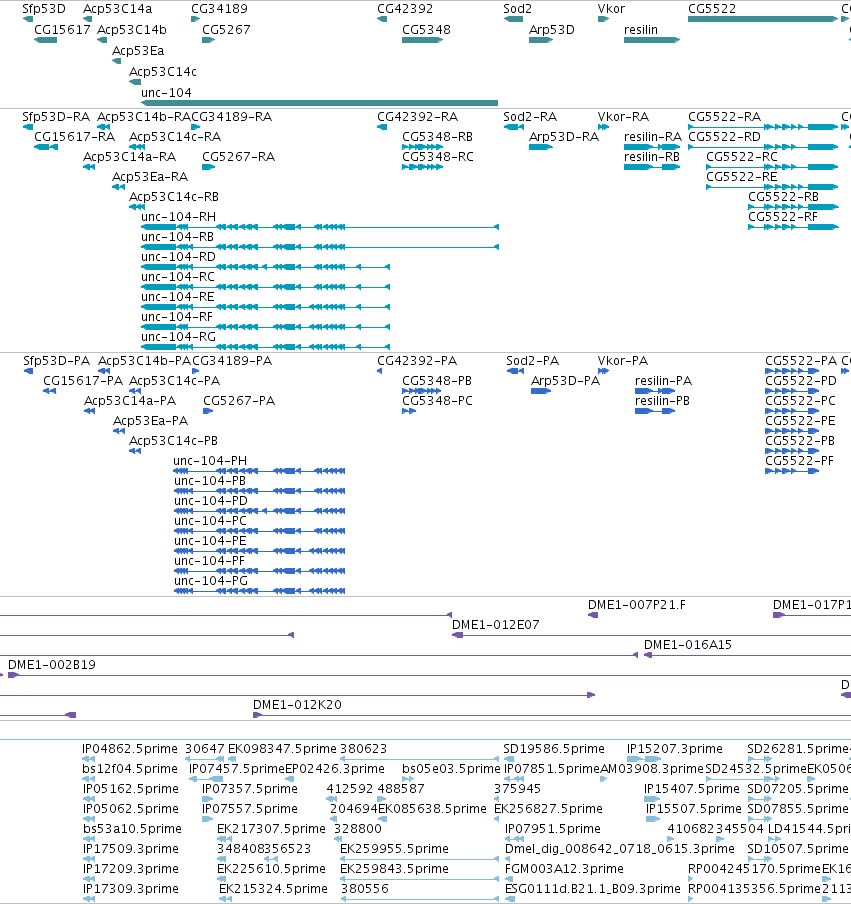Select the Sod2 gene label

[x=517, y=9]
